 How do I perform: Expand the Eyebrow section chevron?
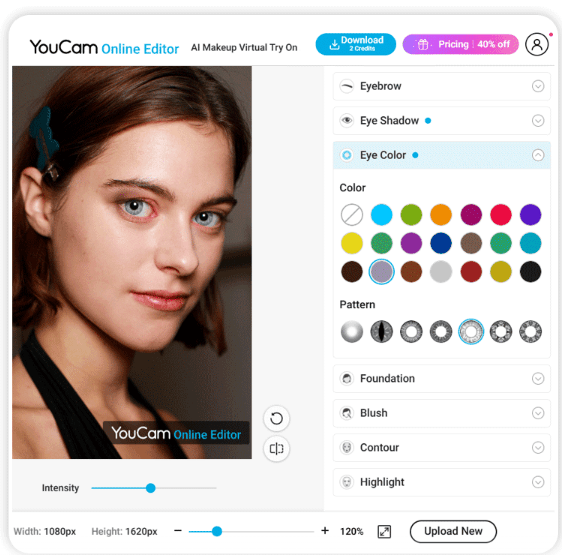pos(538,86)
